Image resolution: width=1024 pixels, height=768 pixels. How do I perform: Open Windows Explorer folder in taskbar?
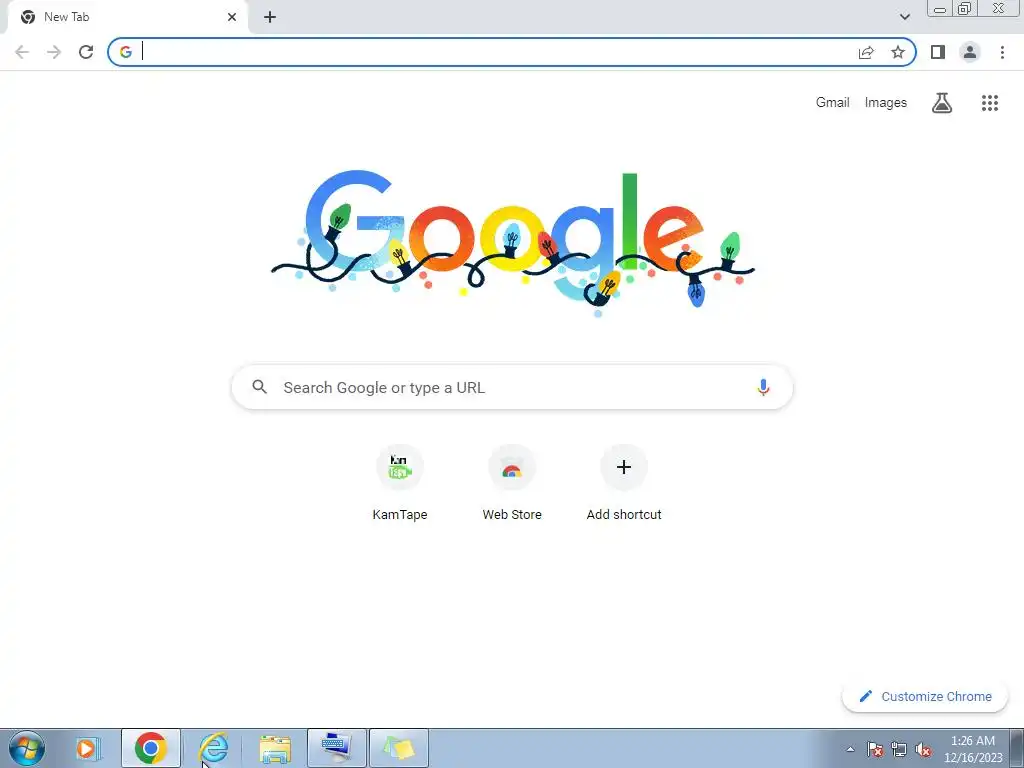(x=275, y=748)
